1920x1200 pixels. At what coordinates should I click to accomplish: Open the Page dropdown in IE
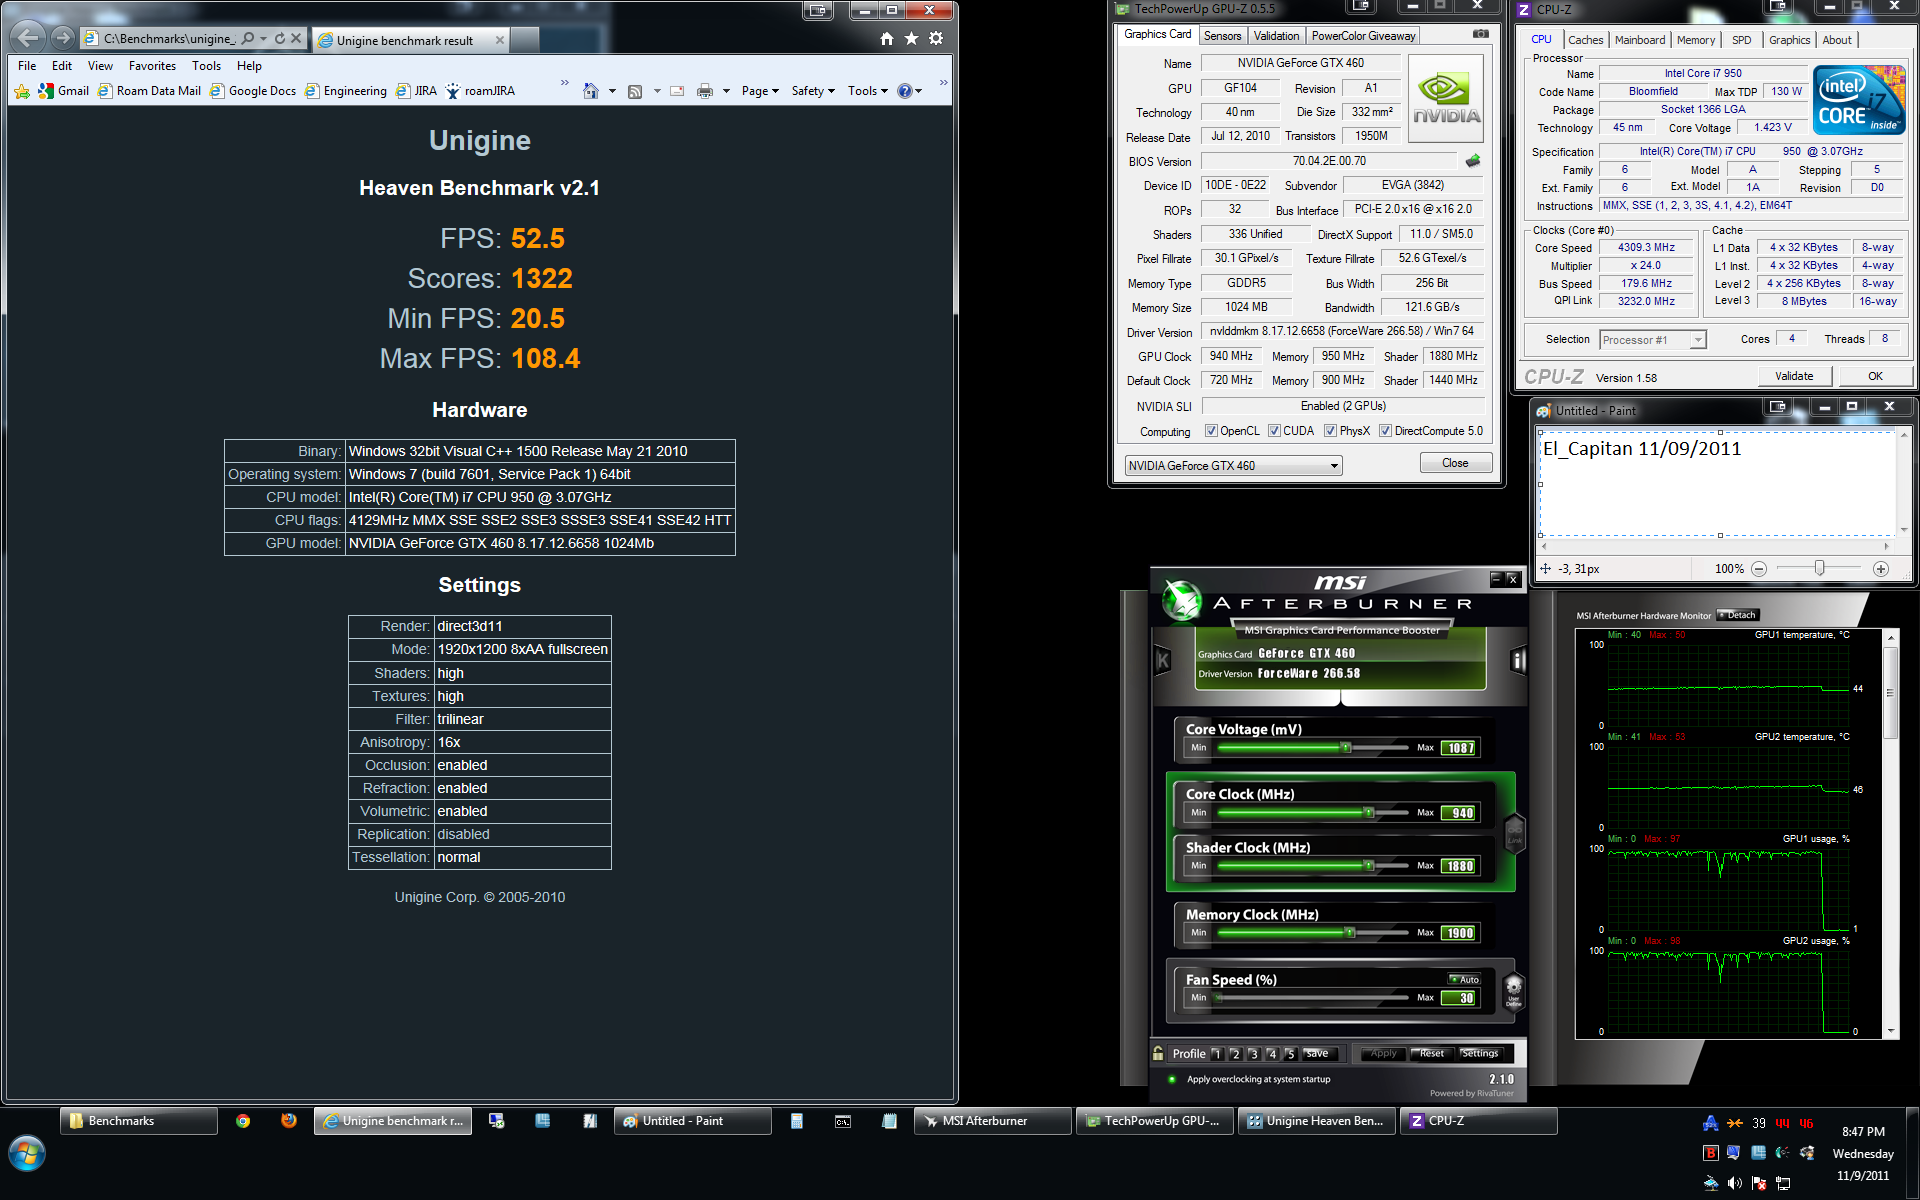[x=760, y=91]
